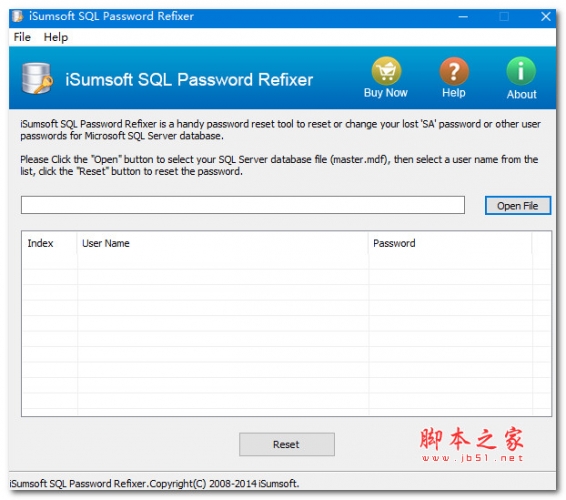This screenshot has height=500, width=566.
Task: Close the iSumsoft SQL Password Refixer window
Action: [x=545, y=17]
